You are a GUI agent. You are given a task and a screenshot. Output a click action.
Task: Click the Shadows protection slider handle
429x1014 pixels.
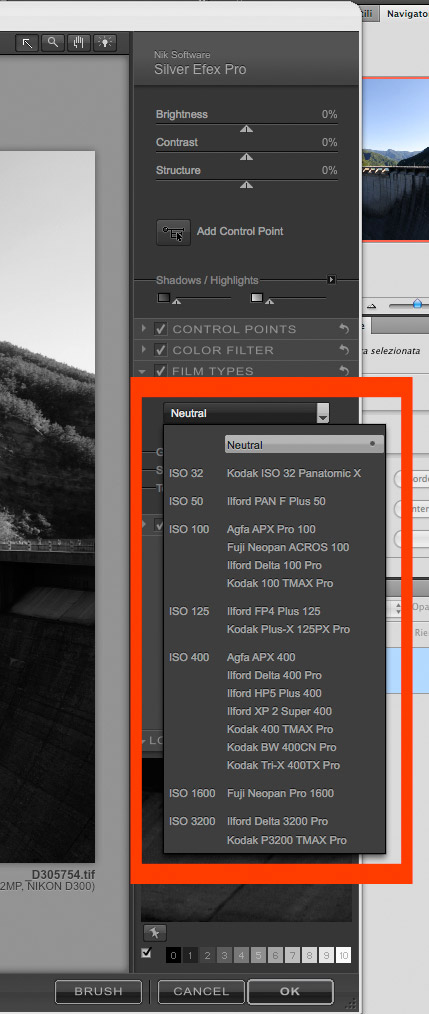176,301
